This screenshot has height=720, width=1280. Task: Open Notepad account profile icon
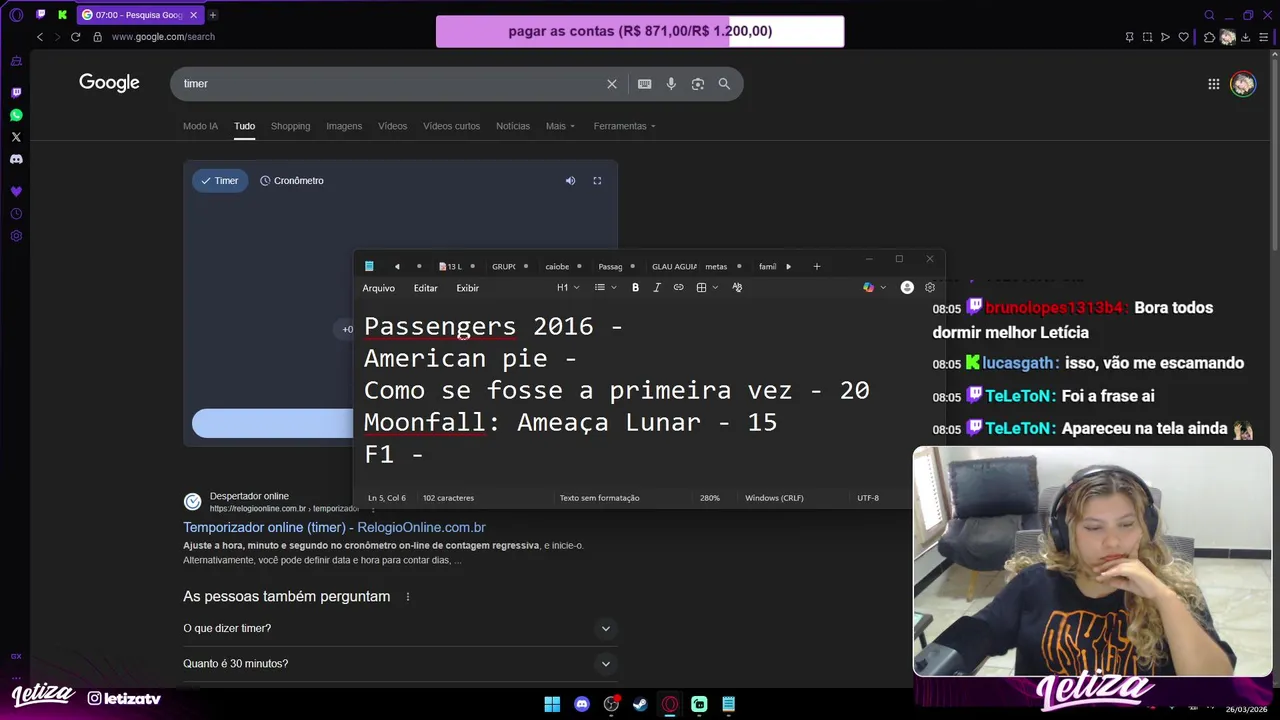[x=907, y=288]
